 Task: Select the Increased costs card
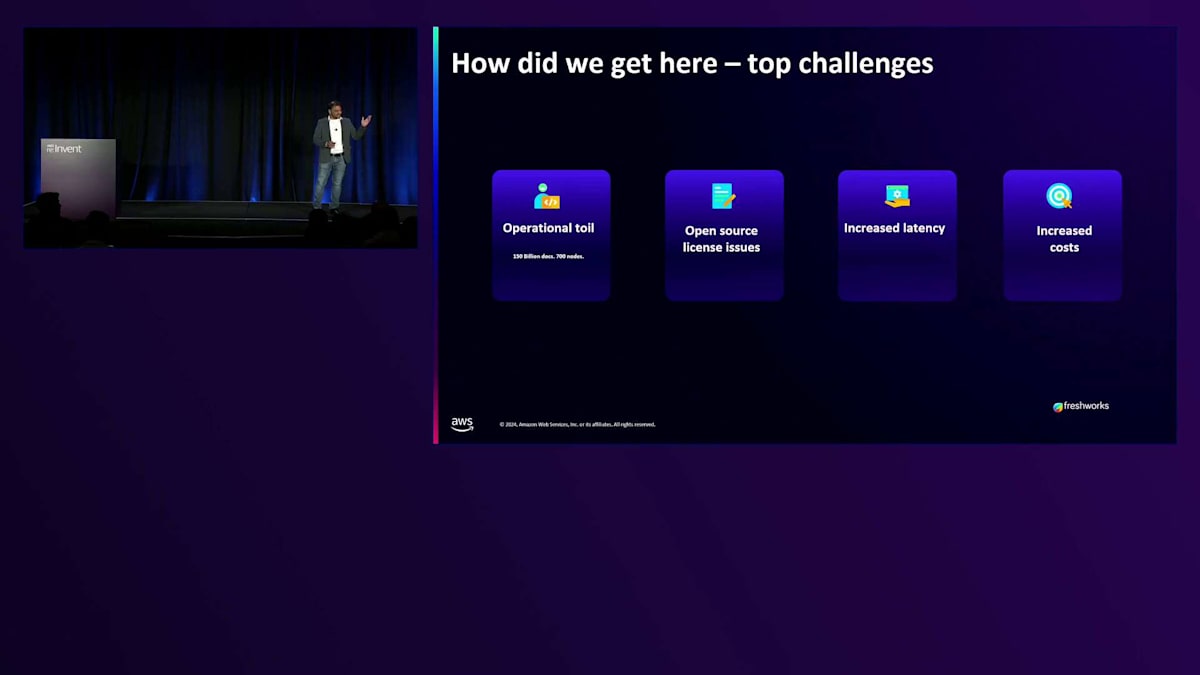pyautogui.click(x=1062, y=235)
